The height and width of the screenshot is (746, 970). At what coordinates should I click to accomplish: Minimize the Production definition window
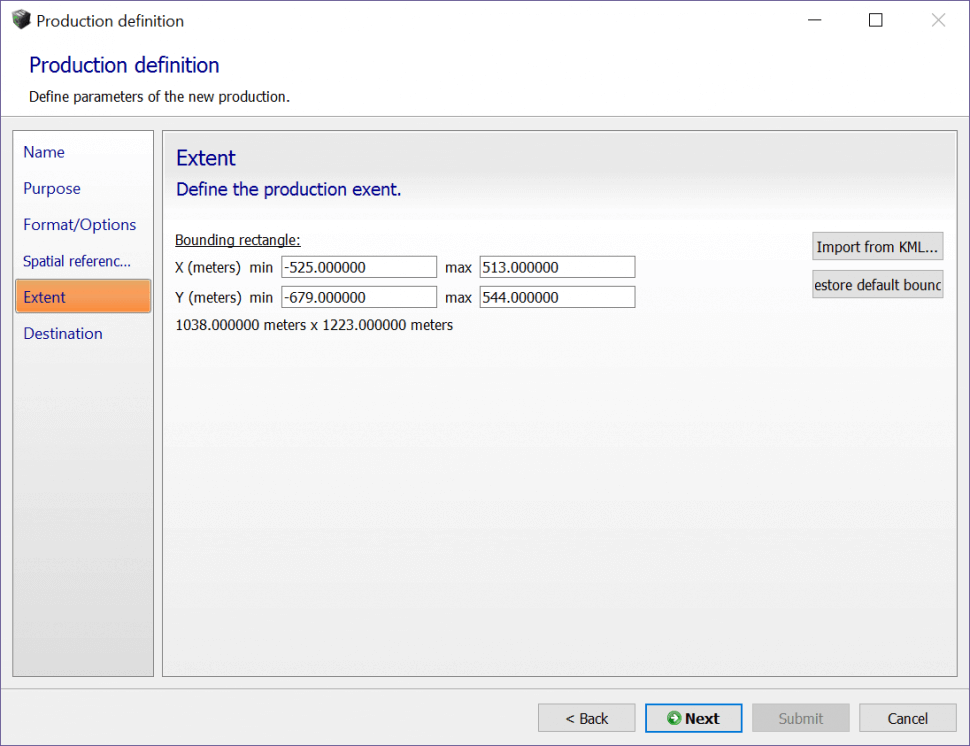pyautogui.click(x=815, y=20)
